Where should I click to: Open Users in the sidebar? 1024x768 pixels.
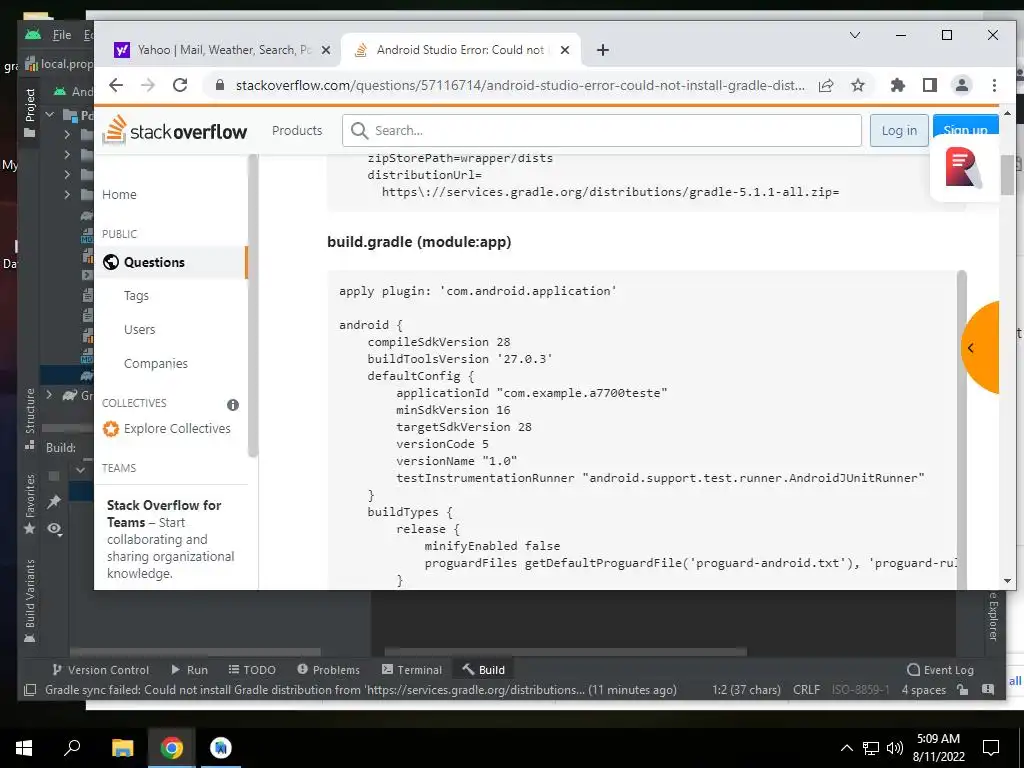click(x=140, y=330)
